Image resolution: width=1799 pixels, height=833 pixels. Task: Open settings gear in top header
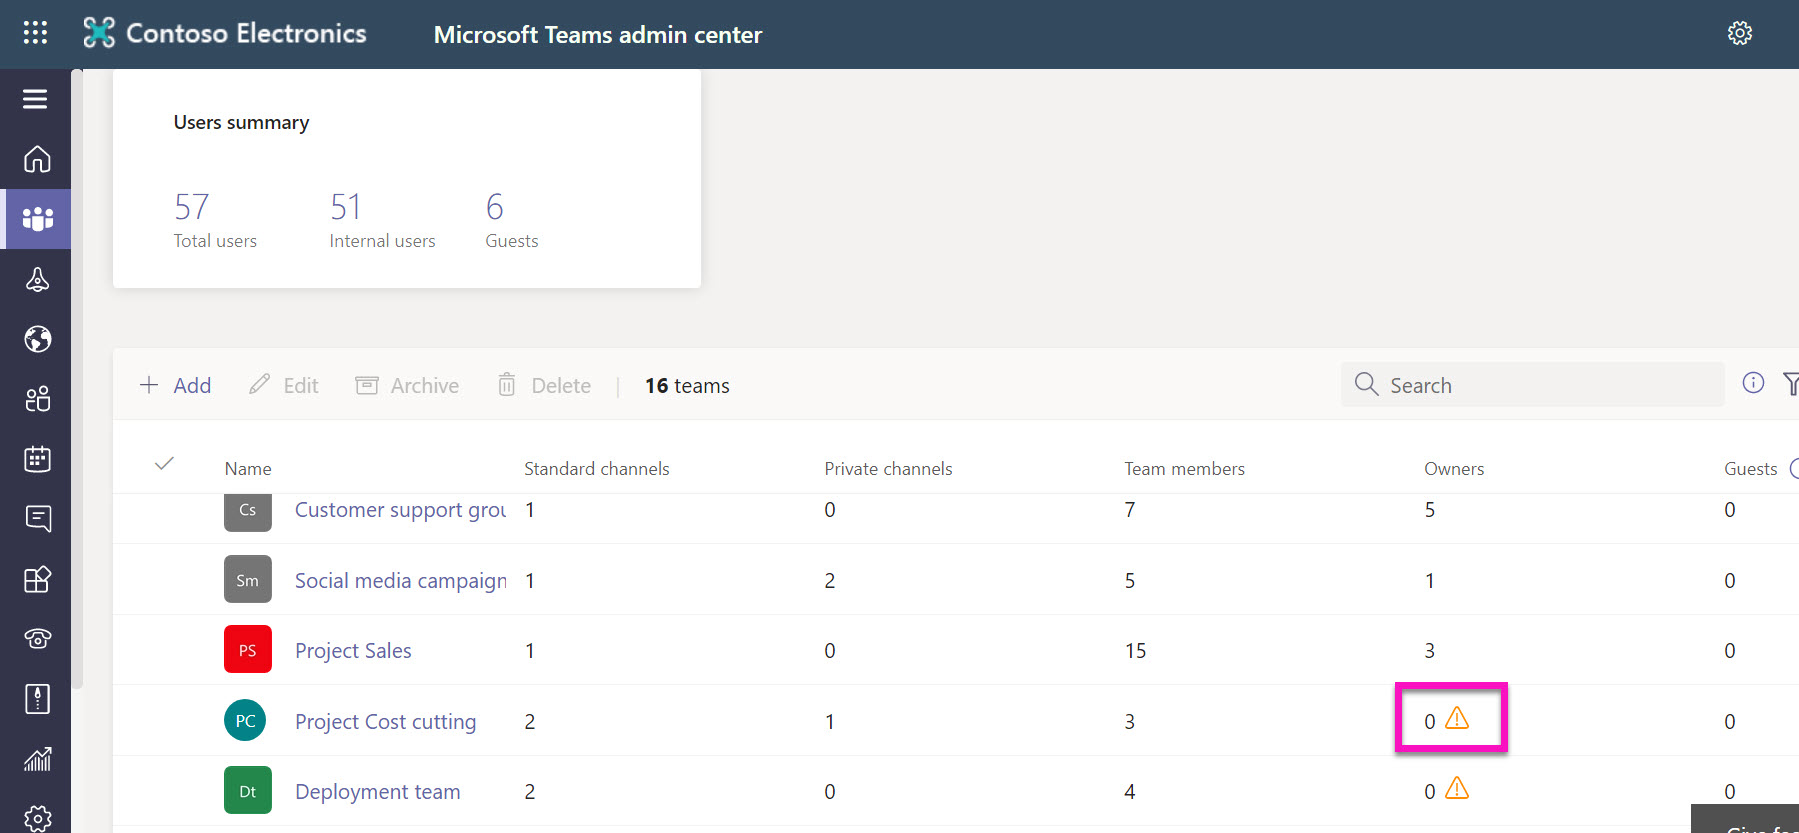[1740, 33]
